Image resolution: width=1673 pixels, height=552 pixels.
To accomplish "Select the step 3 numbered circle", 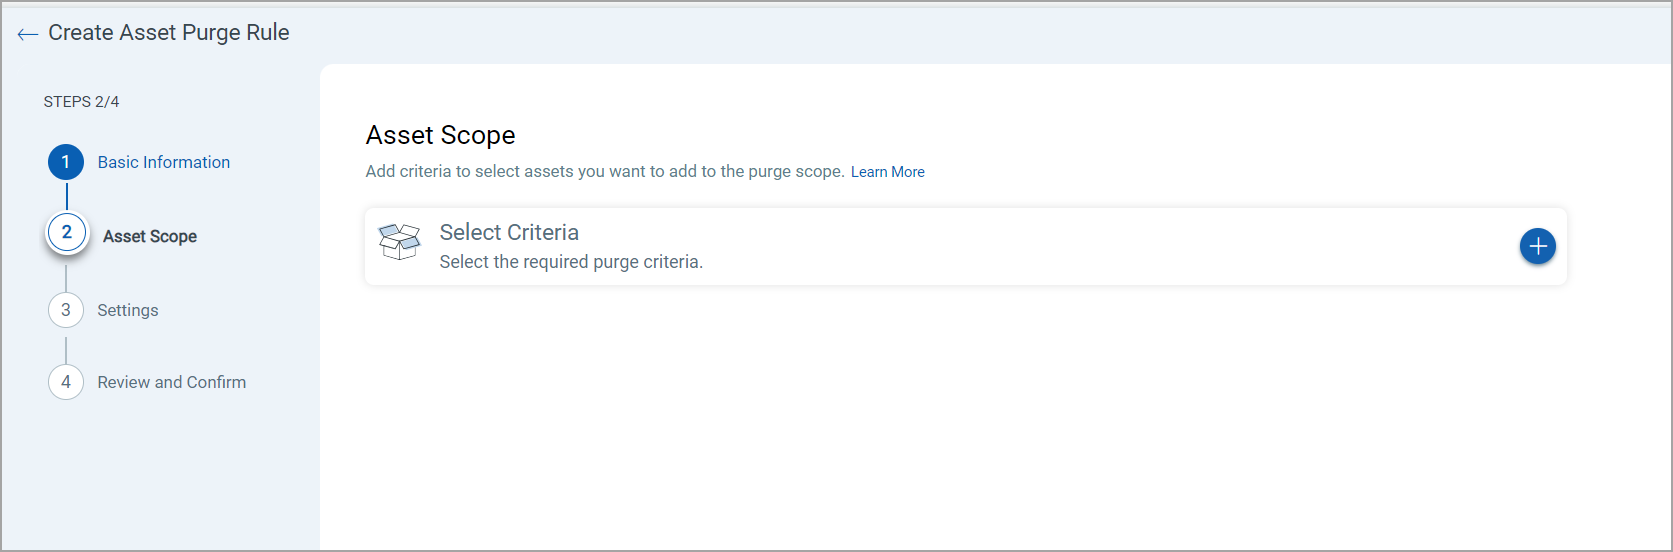I will (66, 310).
